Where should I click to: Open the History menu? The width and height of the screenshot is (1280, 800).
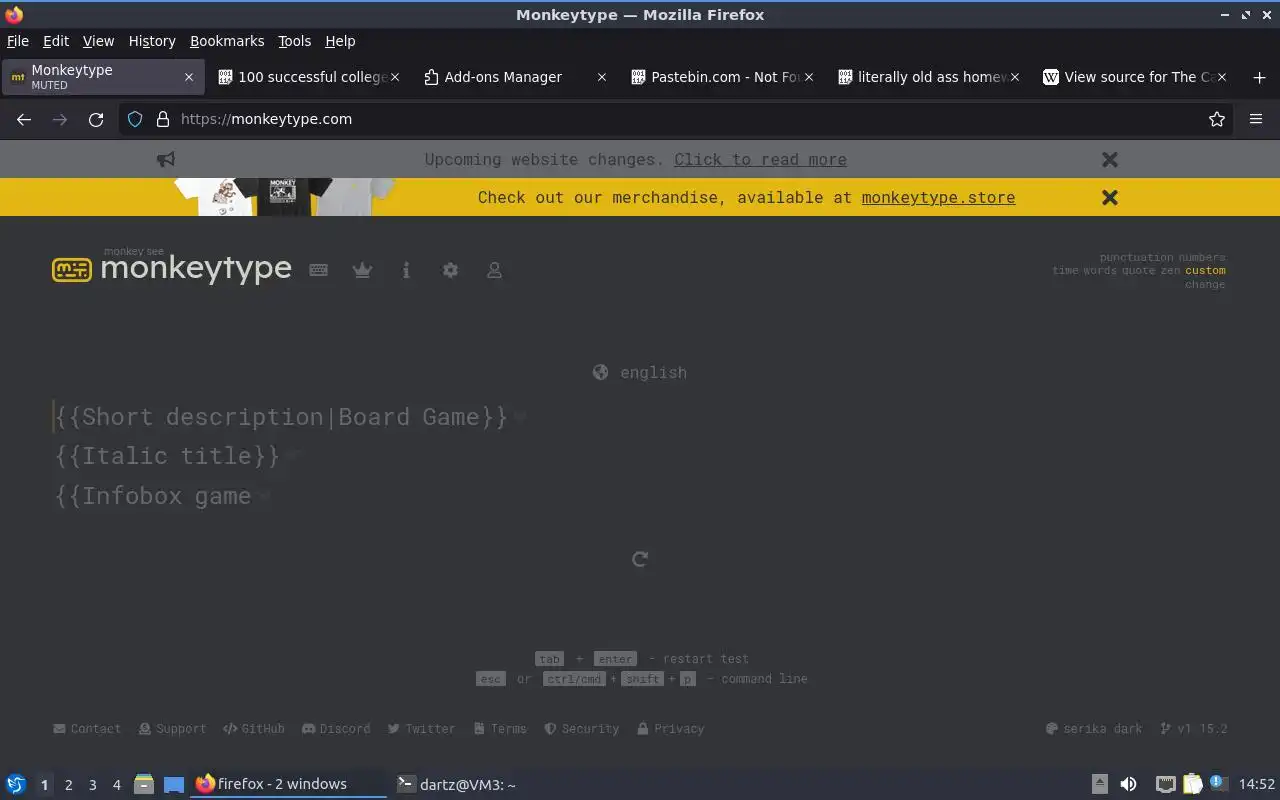[x=152, y=41]
